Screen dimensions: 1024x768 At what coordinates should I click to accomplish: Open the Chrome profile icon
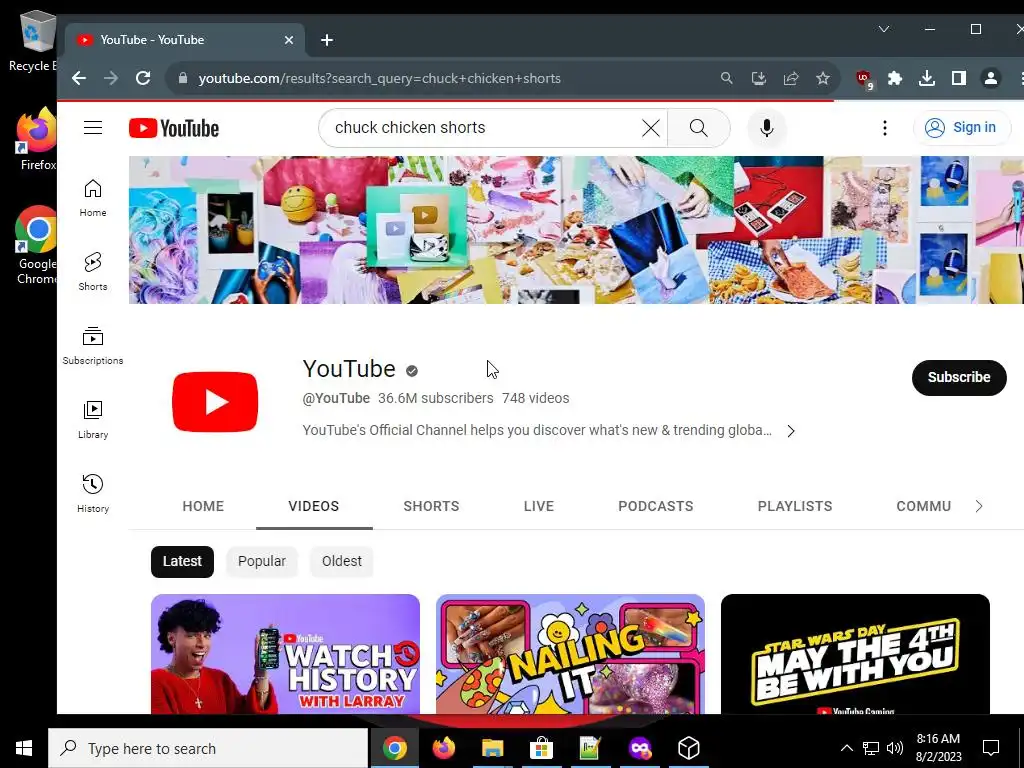(x=991, y=78)
